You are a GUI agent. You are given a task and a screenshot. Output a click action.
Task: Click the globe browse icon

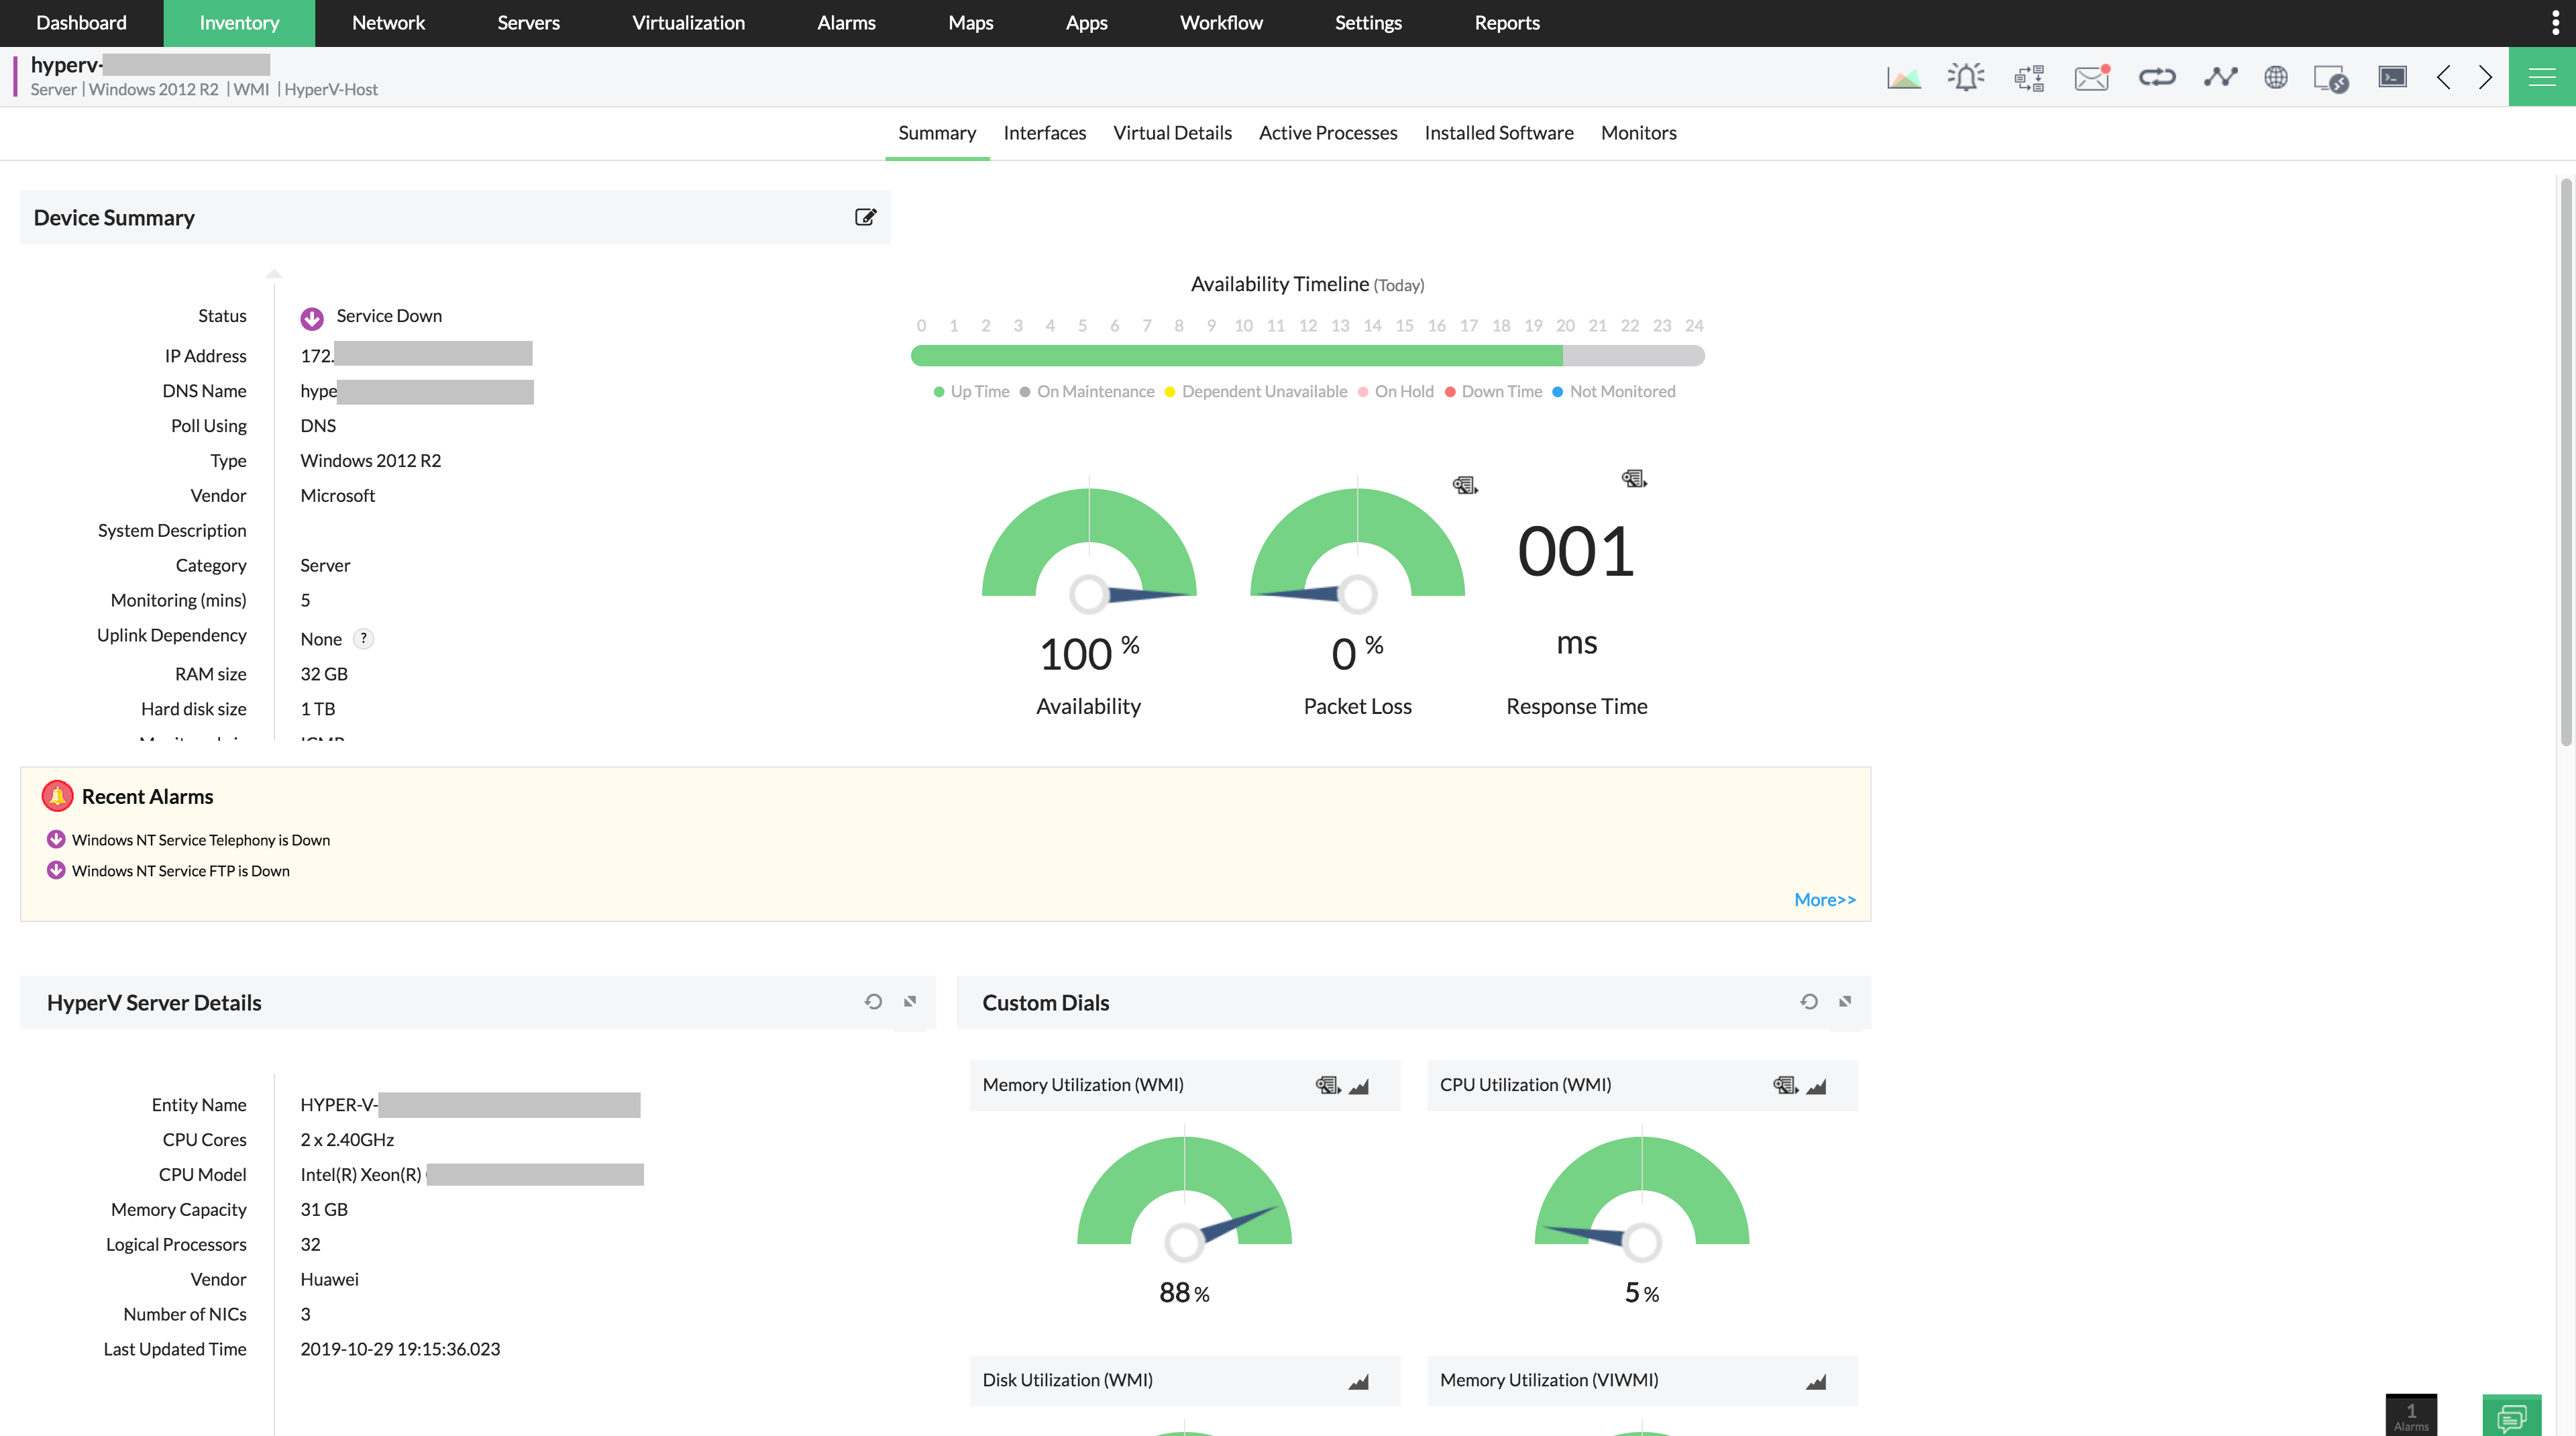click(2276, 77)
